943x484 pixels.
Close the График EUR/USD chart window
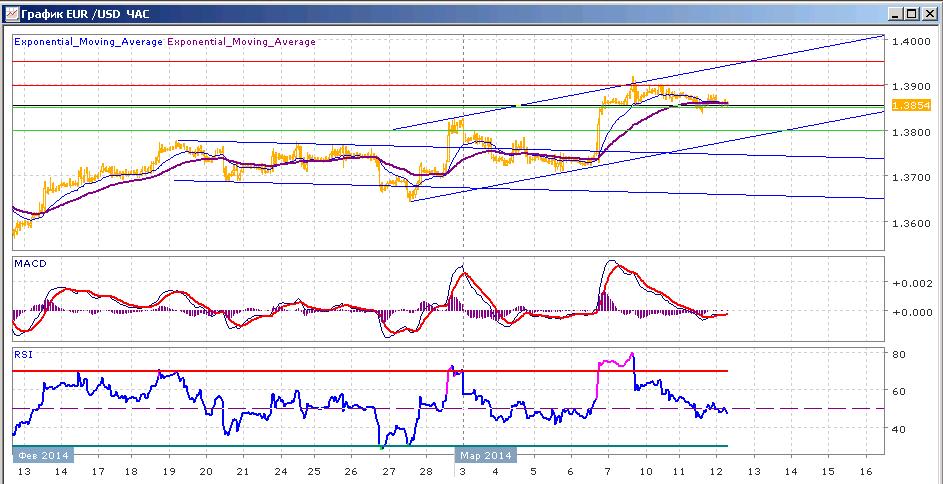928,13
